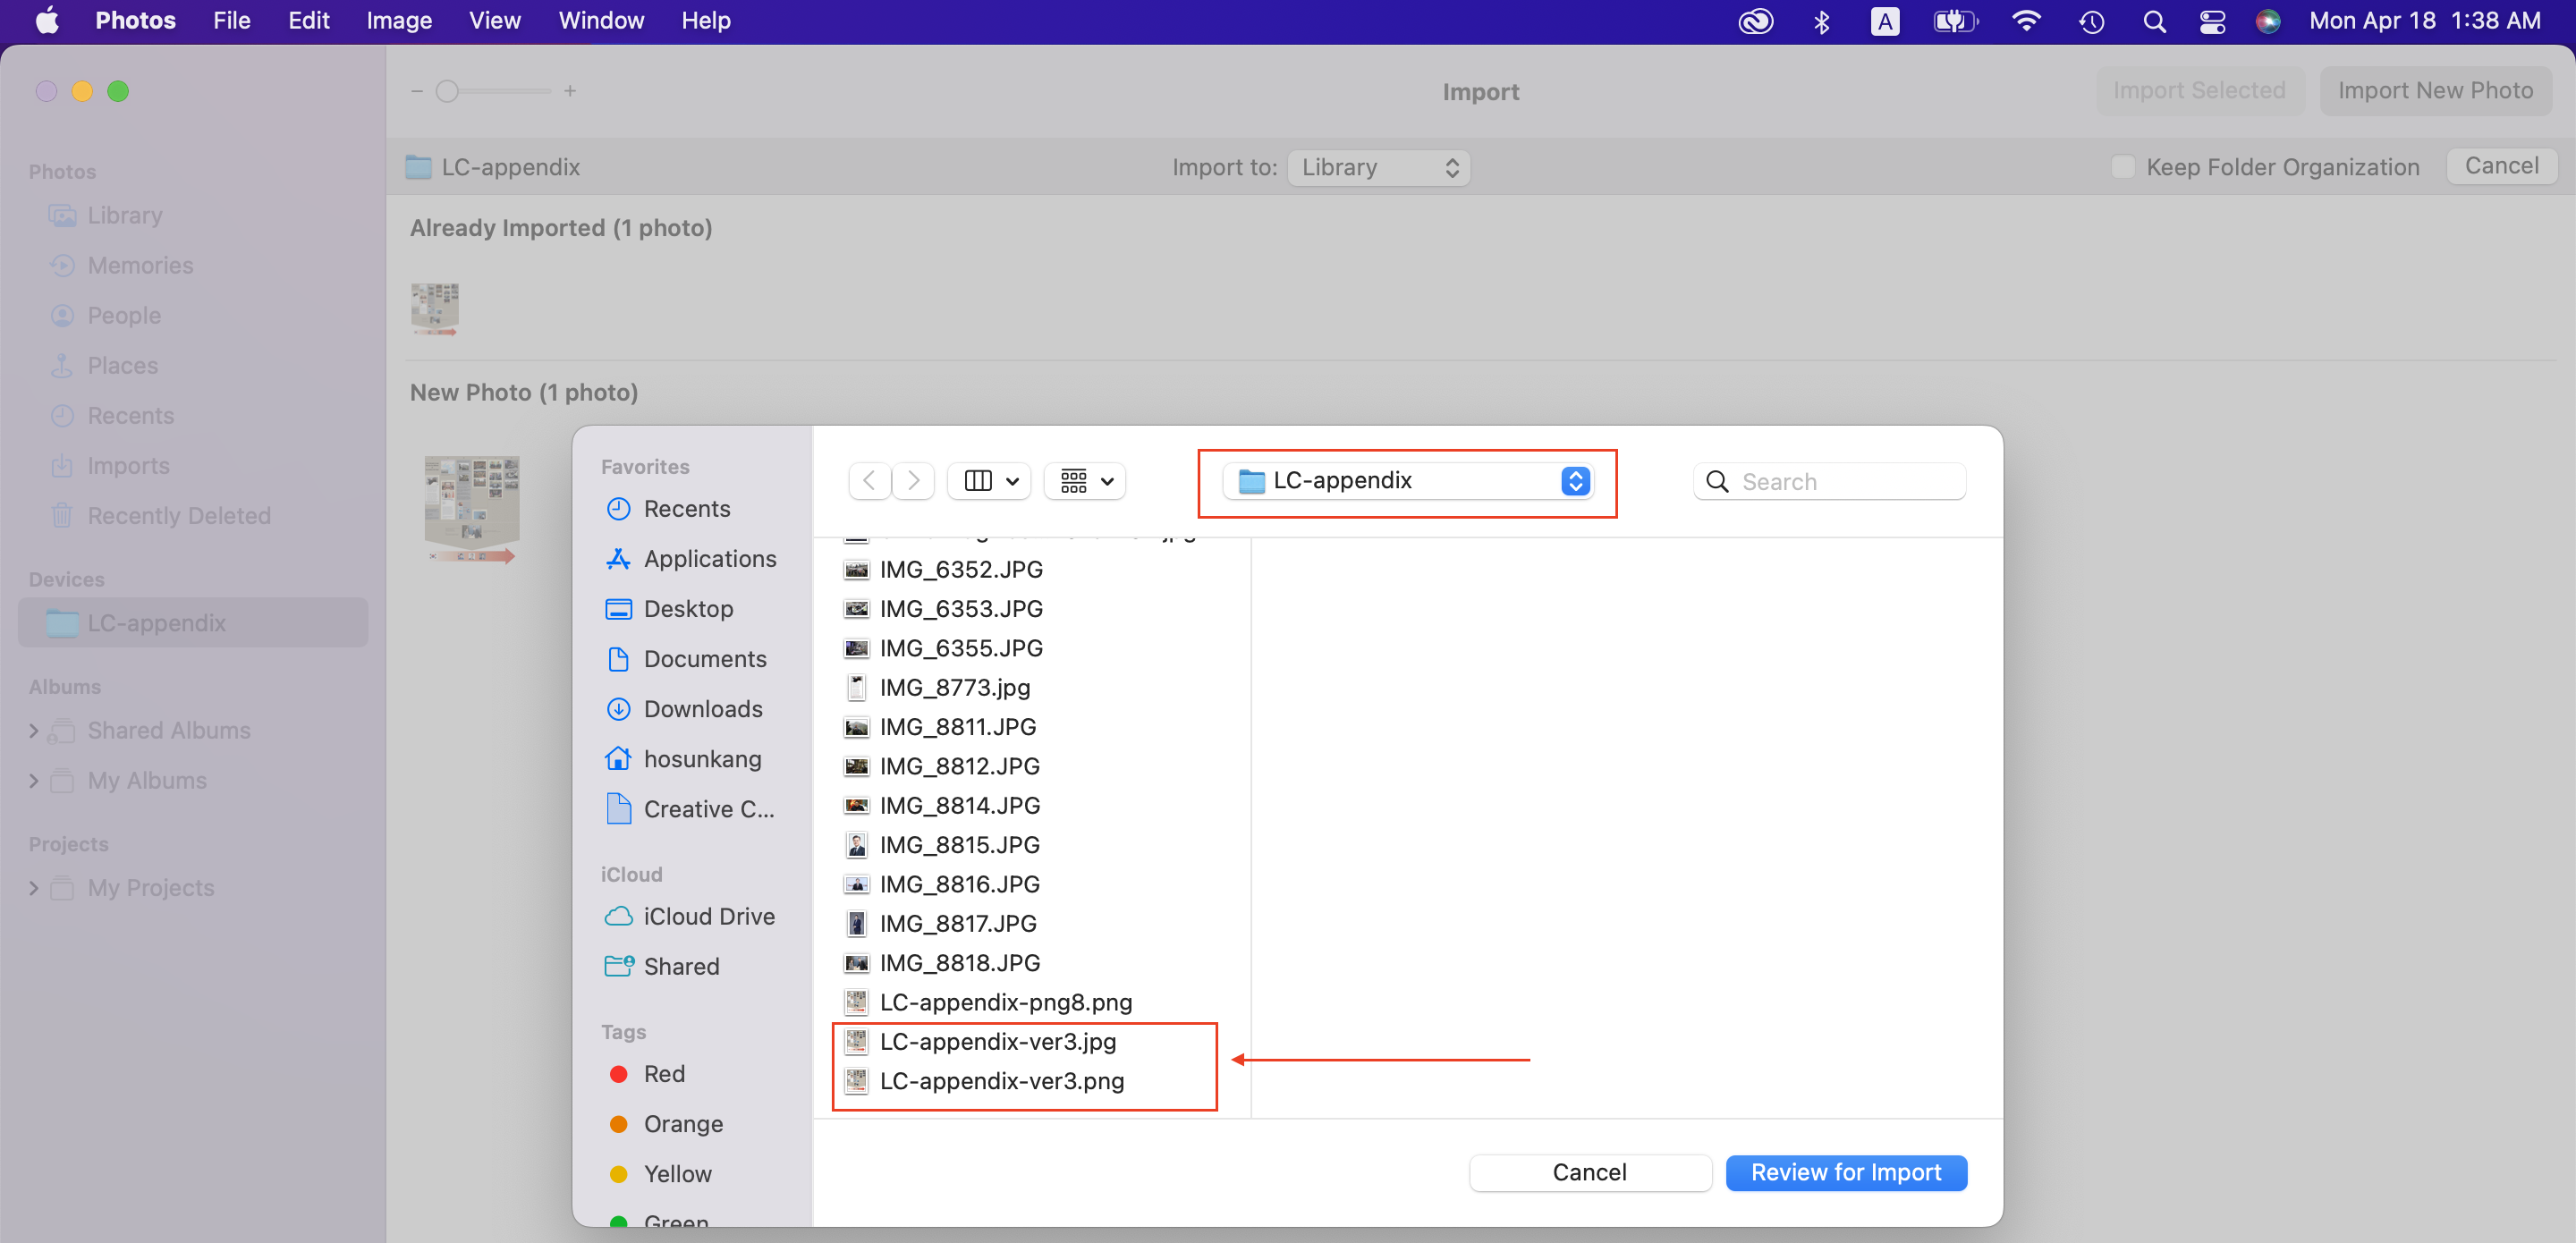The width and height of the screenshot is (2576, 1243).
Task: Open the column view mode selector
Action: point(990,481)
